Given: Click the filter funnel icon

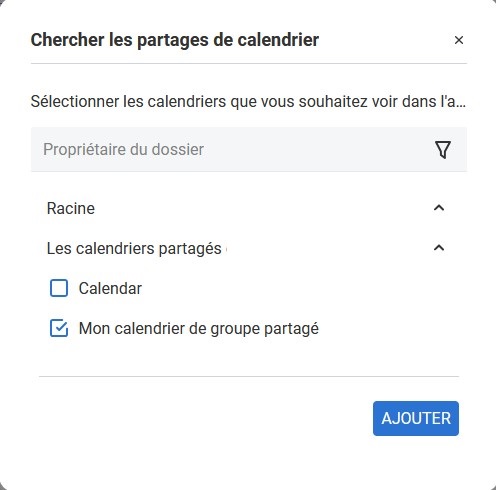Looking at the screenshot, I should click(443, 149).
